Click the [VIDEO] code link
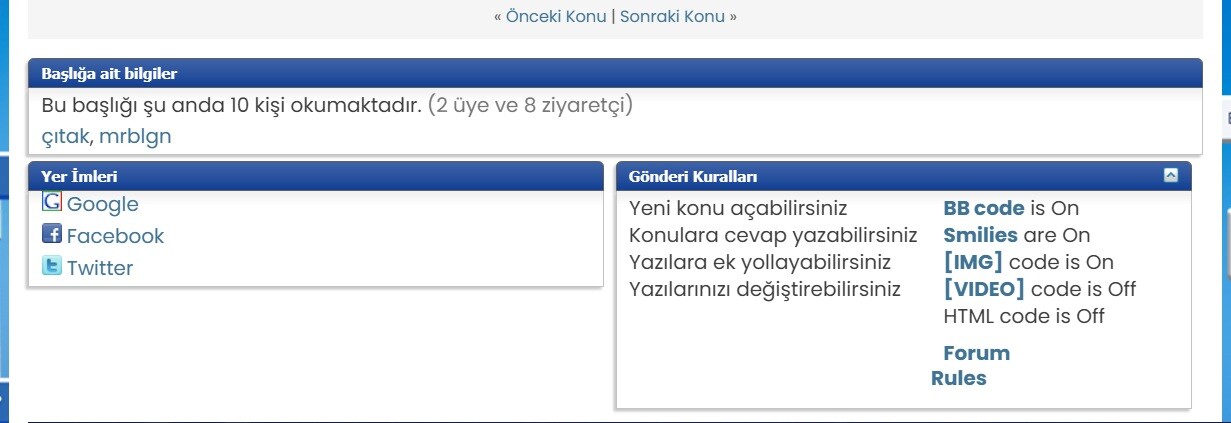1231x423 pixels. click(984, 289)
